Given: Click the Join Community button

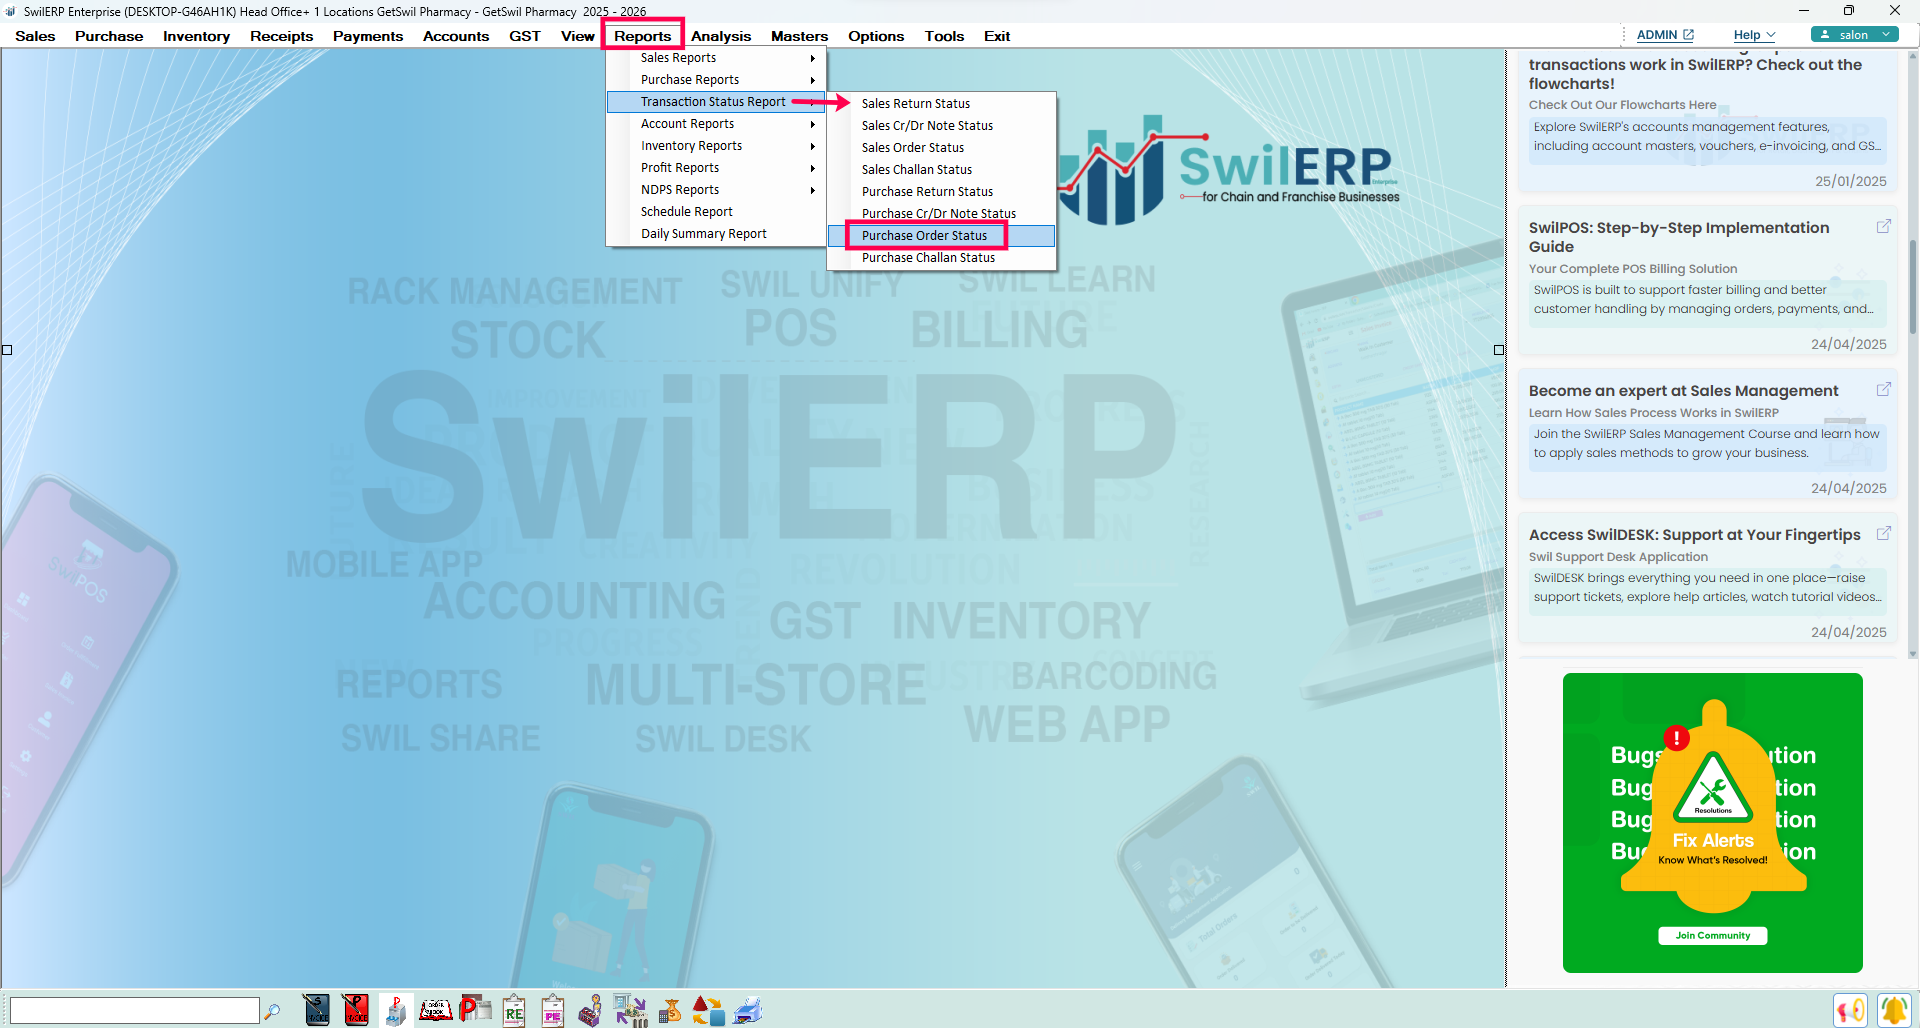Looking at the screenshot, I should coord(1713,936).
